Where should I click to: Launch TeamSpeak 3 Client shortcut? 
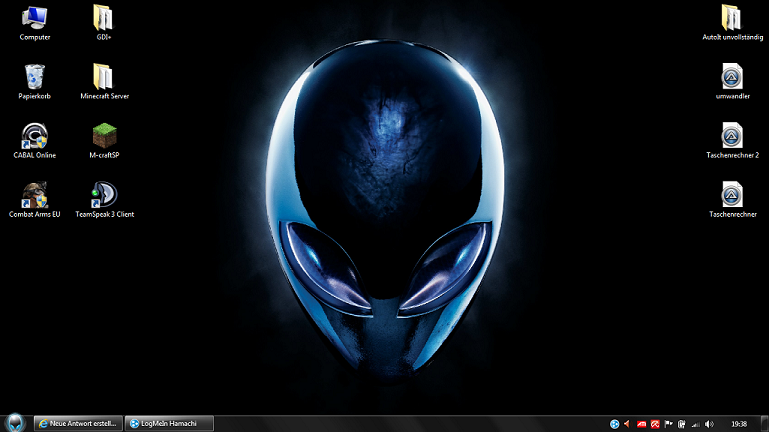pyautogui.click(x=104, y=194)
